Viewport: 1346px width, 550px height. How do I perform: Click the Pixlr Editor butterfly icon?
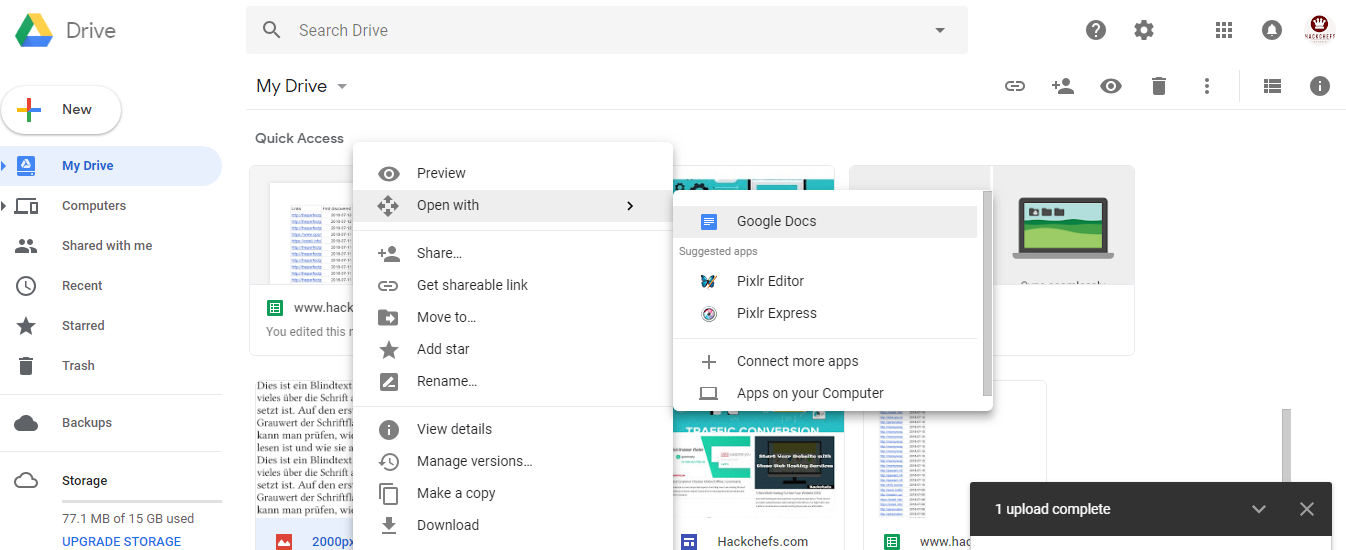pyautogui.click(x=709, y=282)
